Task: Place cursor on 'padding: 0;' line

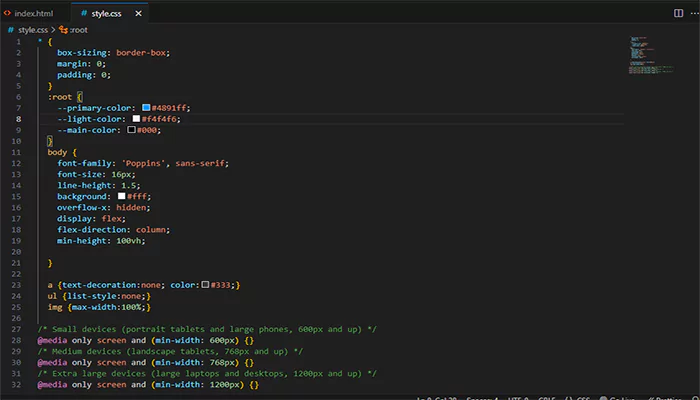Action: coord(83,75)
